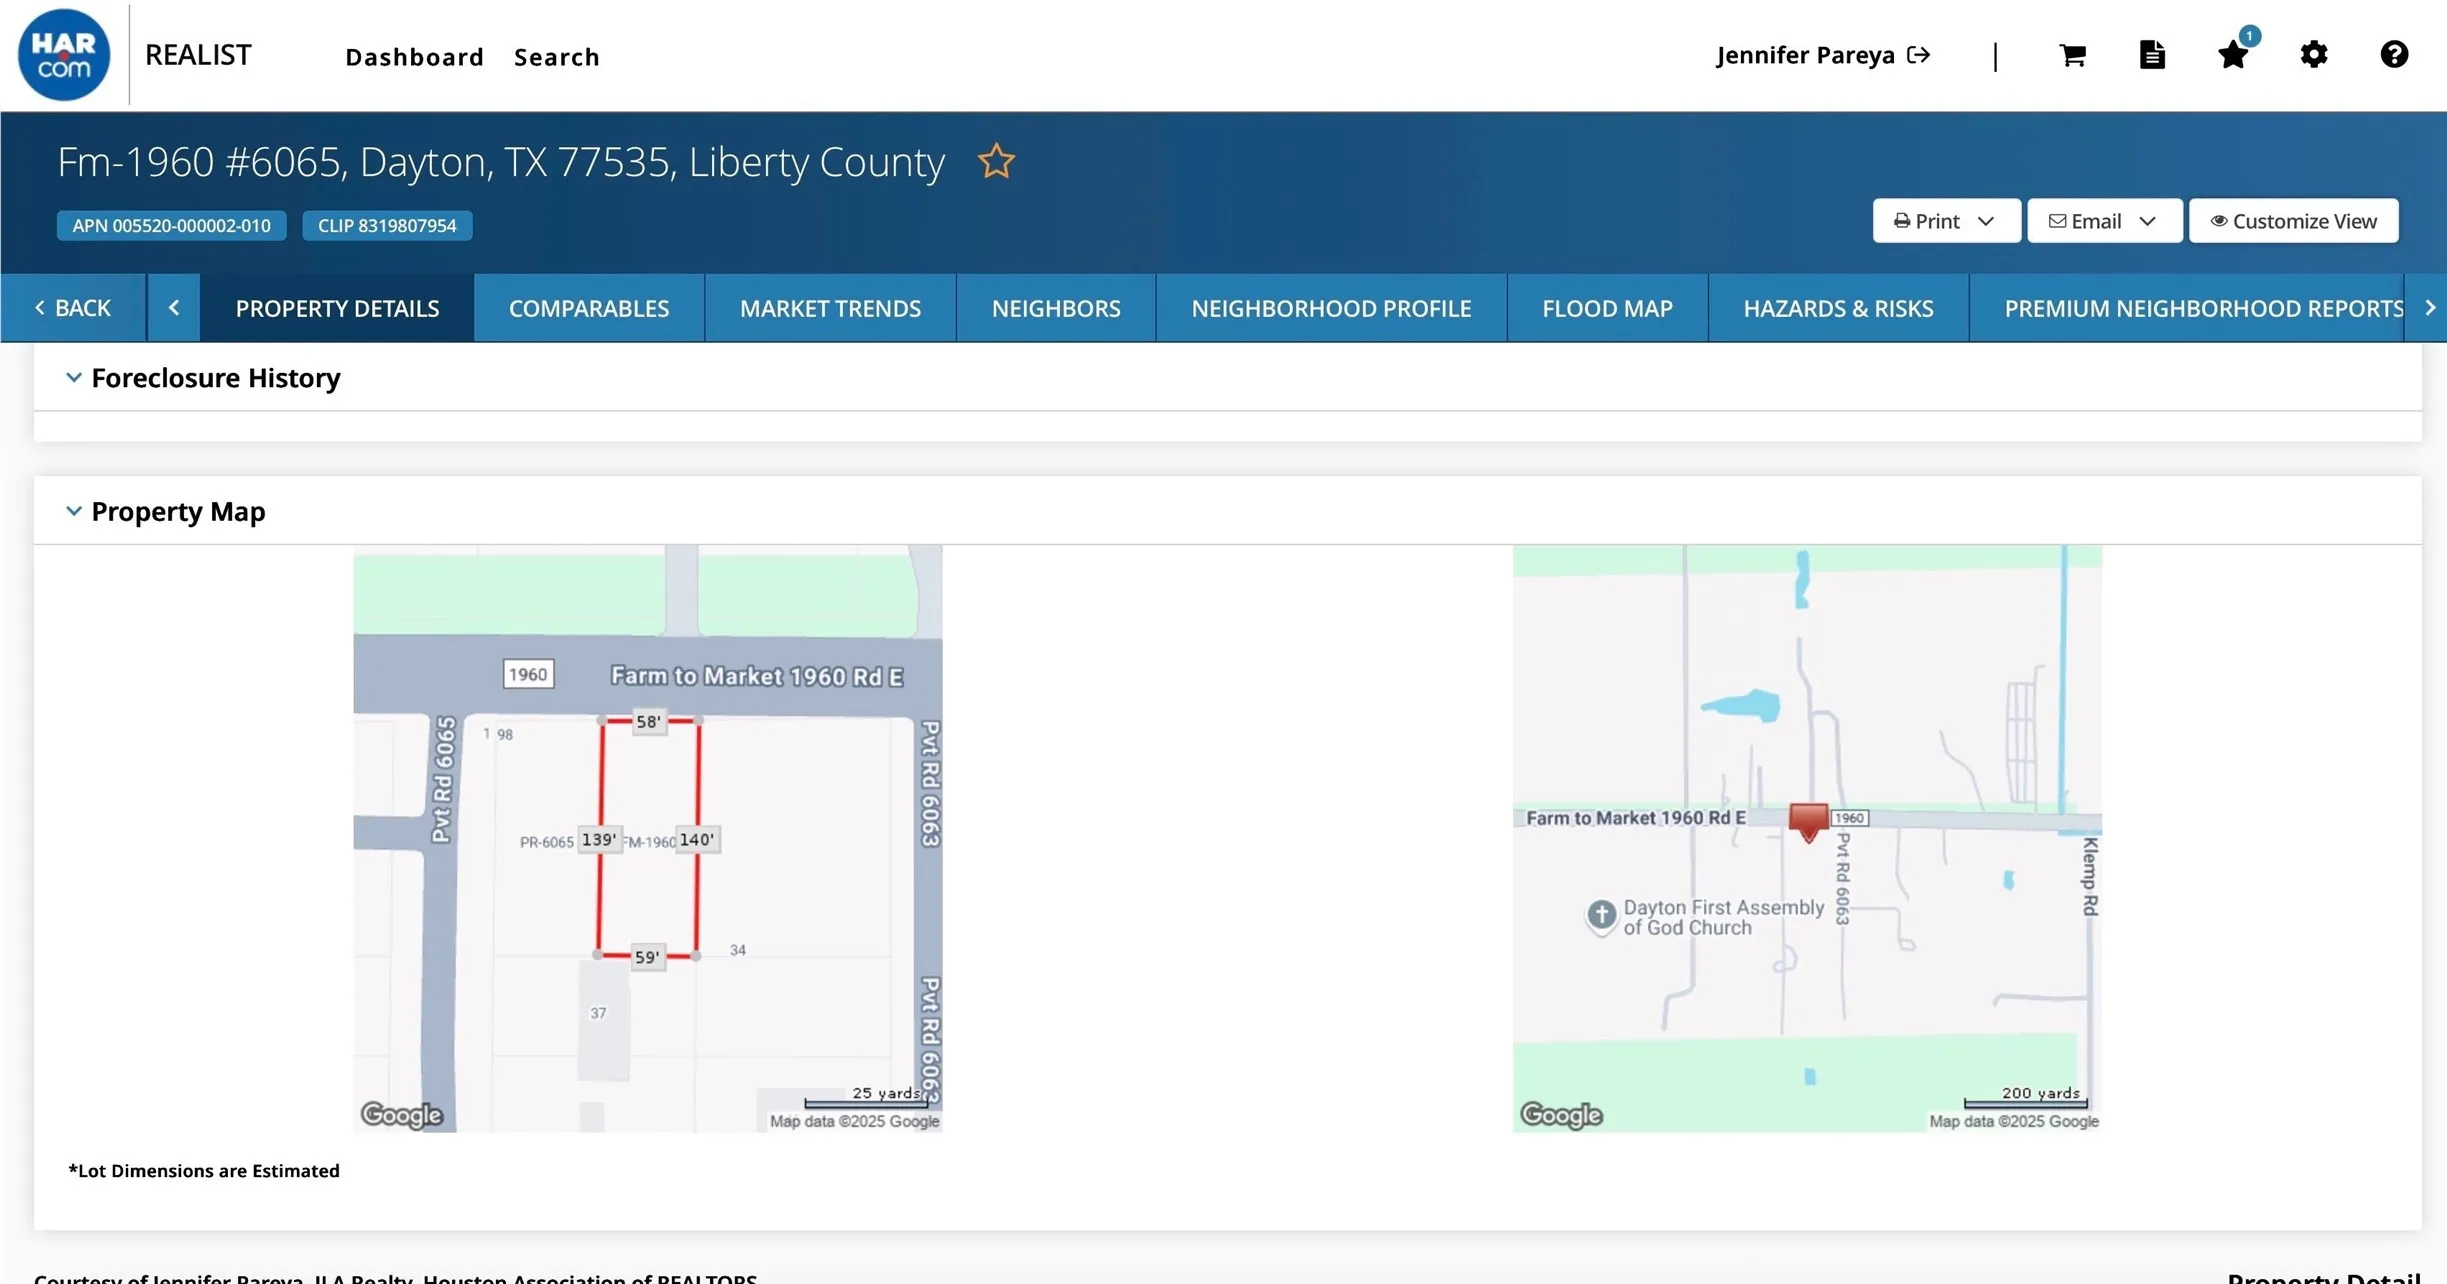
Task: Click the Pvt Rd 6065 road label
Action: coord(443,780)
